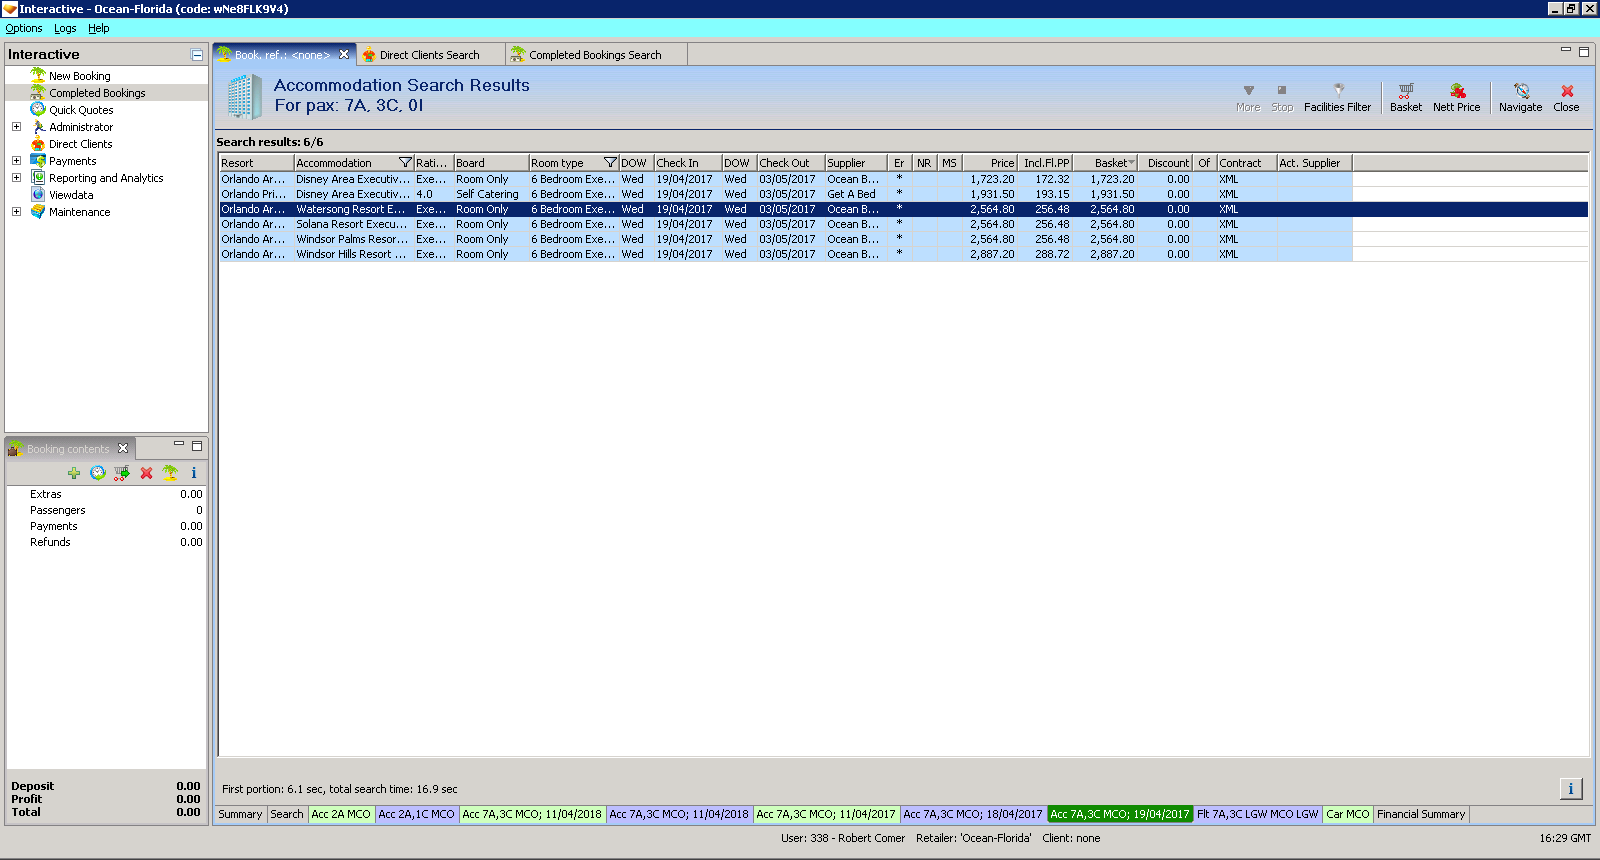Select the Windsor Hills Resort result row
The height and width of the screenshot is (860, 1600).
pyautogui.click(x=786, y=254)
